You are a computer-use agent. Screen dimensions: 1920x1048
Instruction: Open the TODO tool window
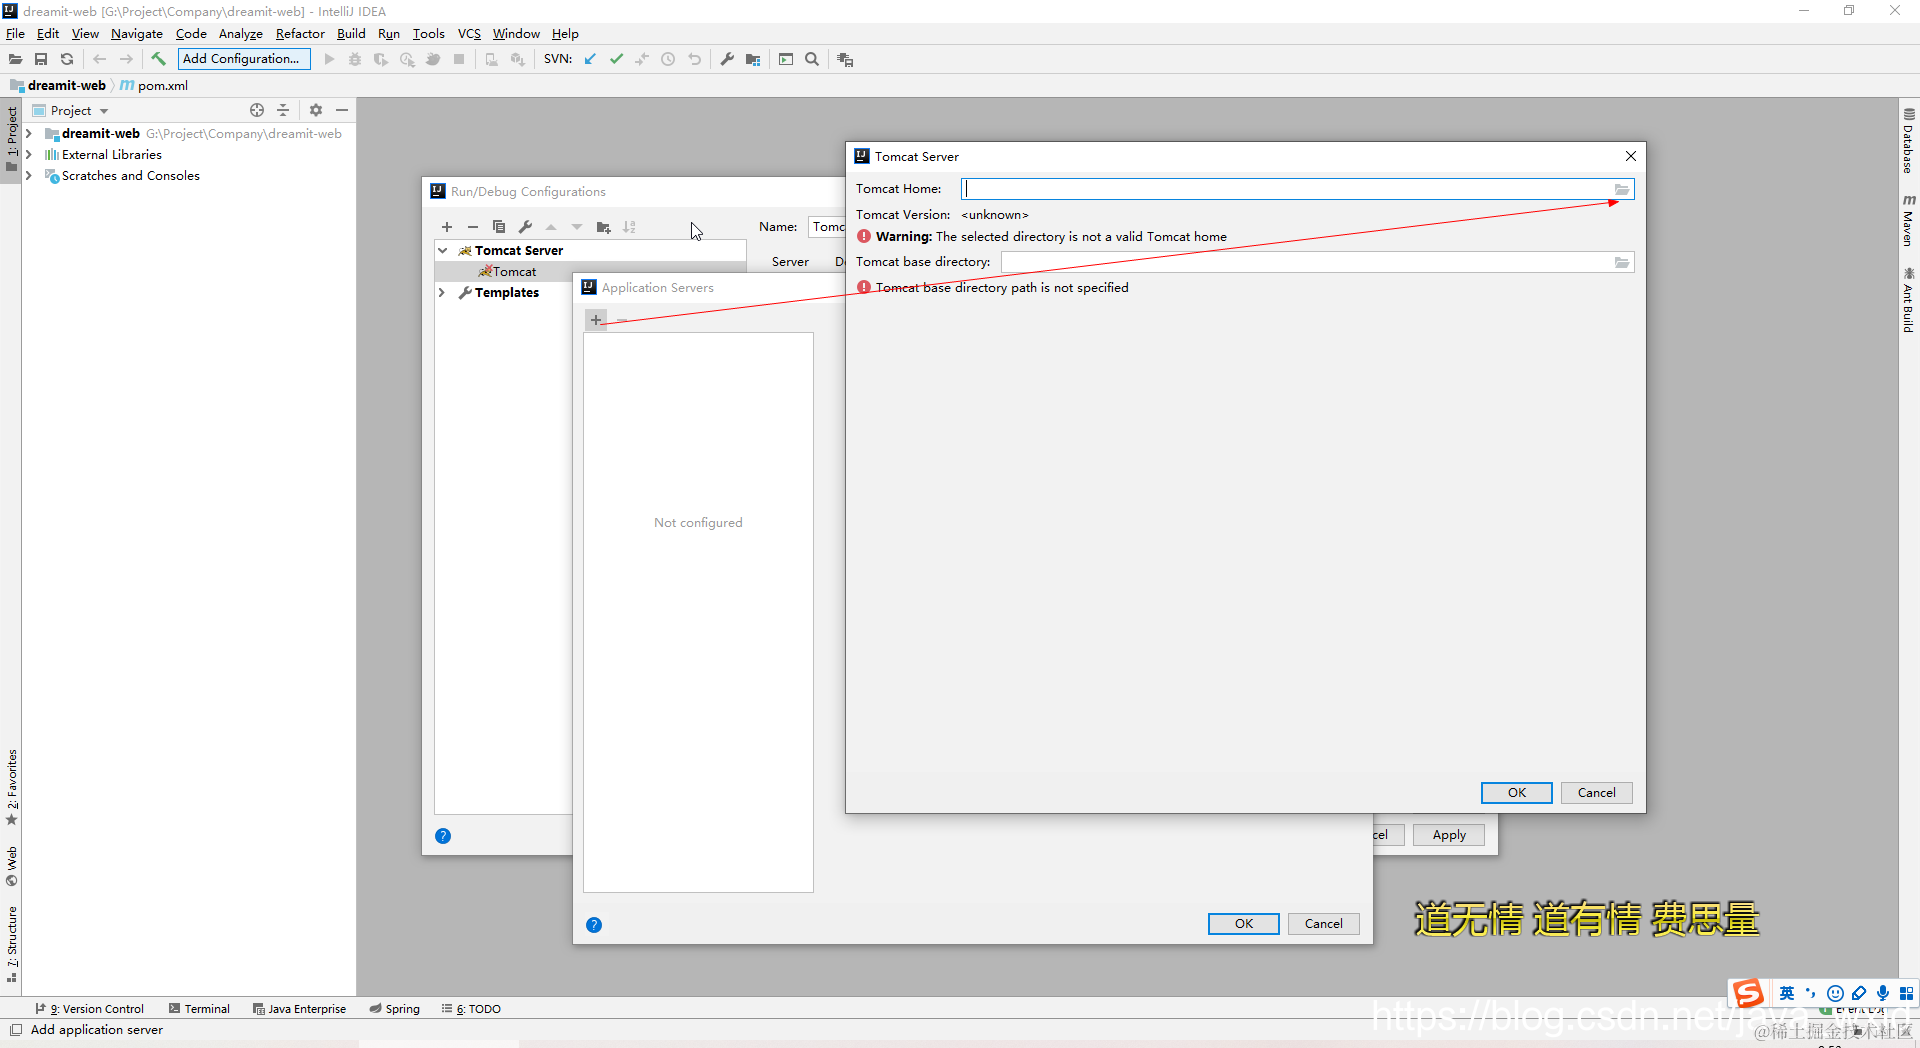coord(471,1008)
